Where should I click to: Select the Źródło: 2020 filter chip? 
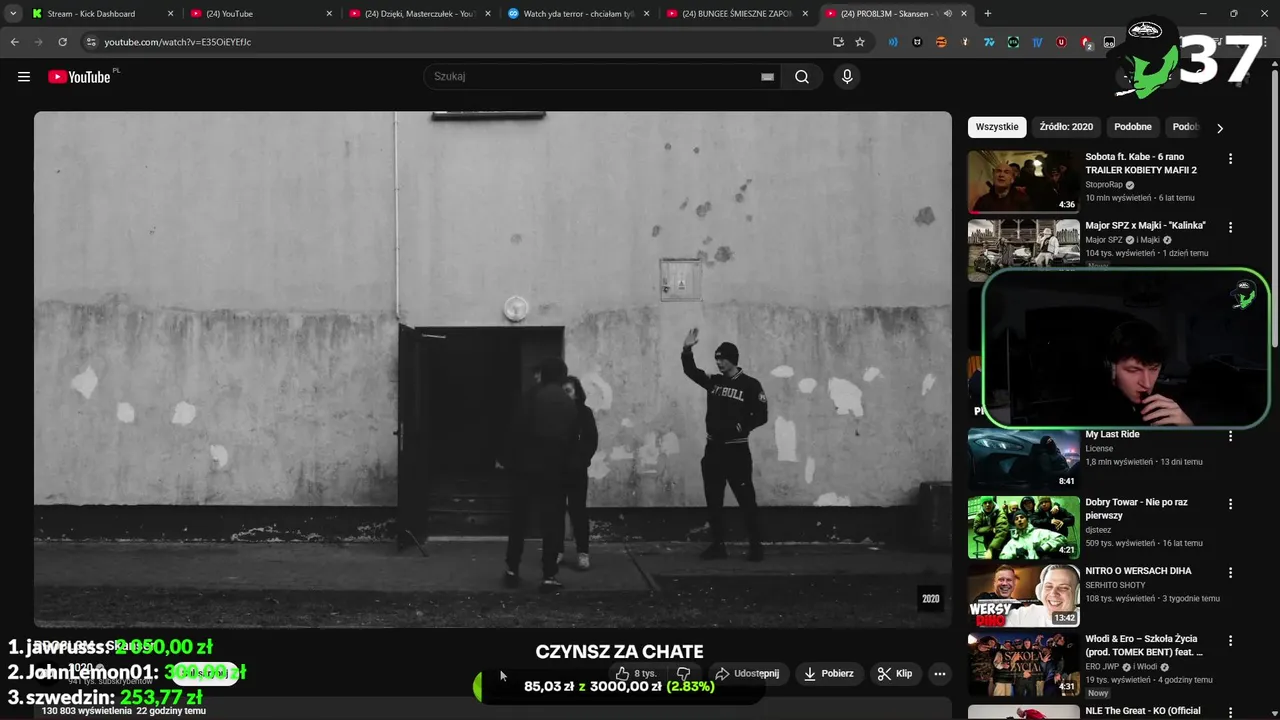[1066, 127]
